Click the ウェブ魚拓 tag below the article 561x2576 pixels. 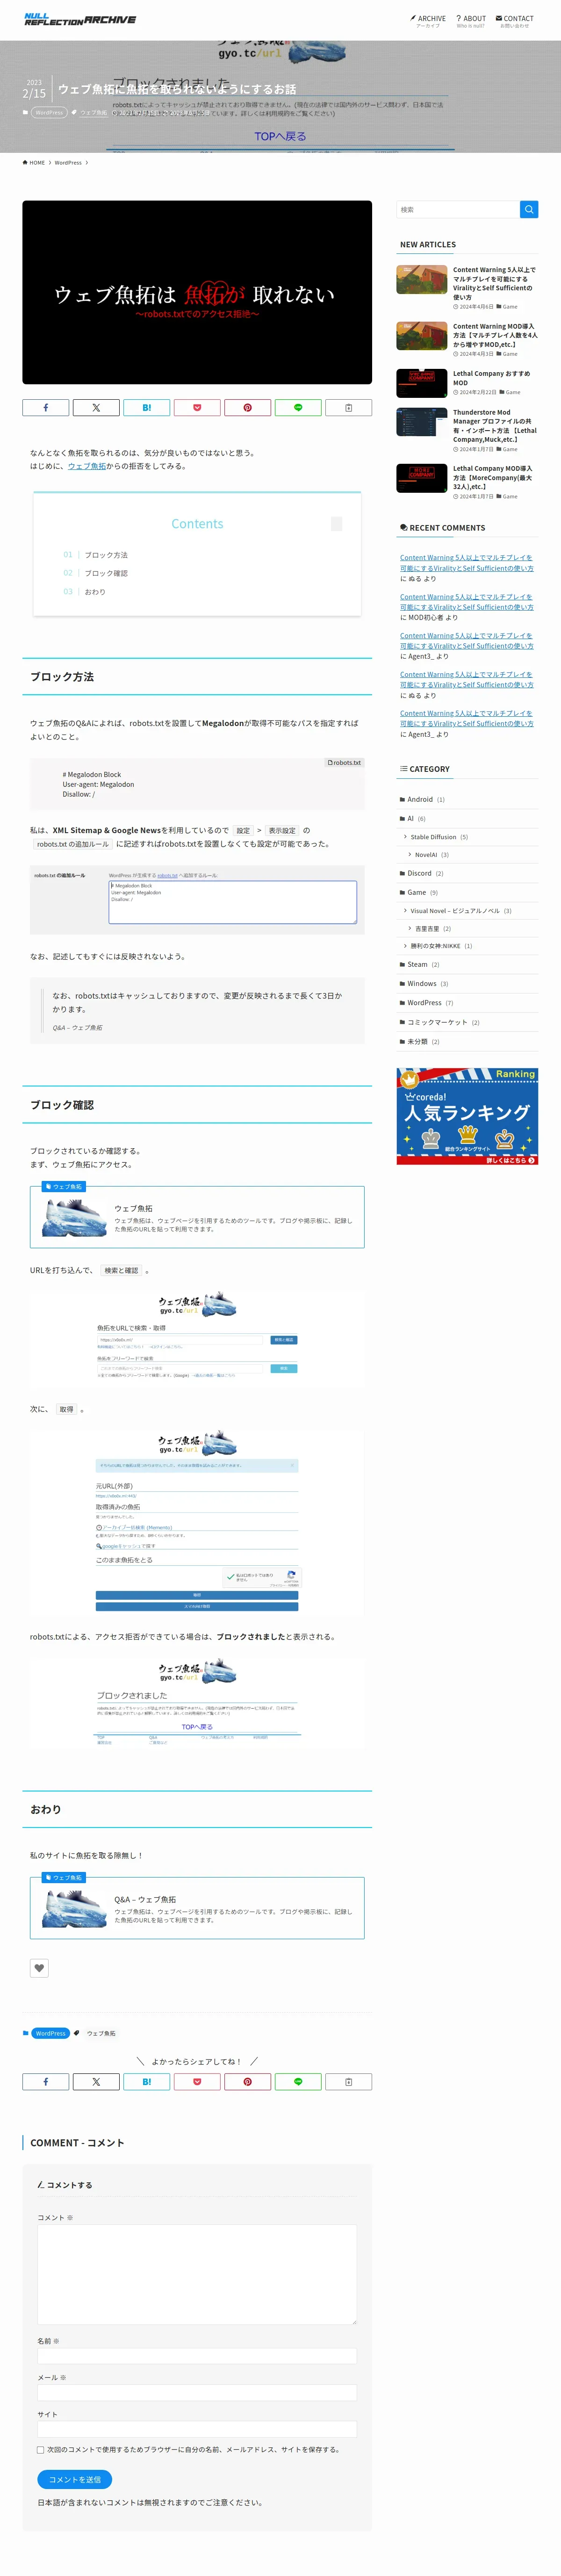point(101,2033)
